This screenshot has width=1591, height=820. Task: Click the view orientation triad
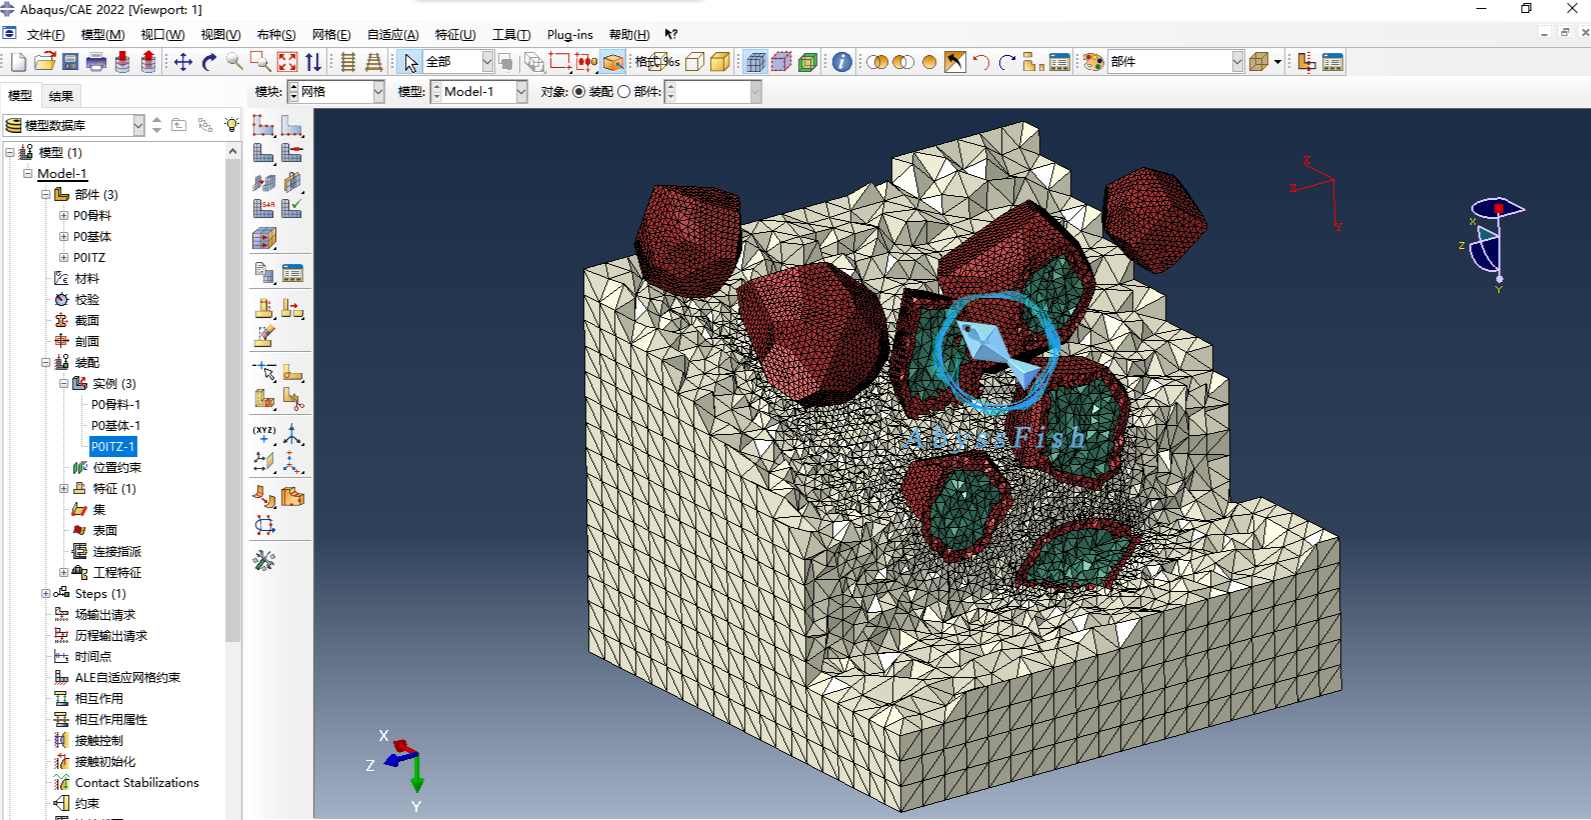(x=402, y=770)
